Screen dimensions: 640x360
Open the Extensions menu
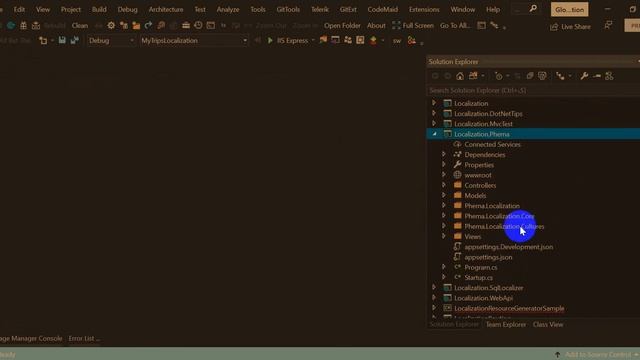pyautogui.click(x=424, y=9)
